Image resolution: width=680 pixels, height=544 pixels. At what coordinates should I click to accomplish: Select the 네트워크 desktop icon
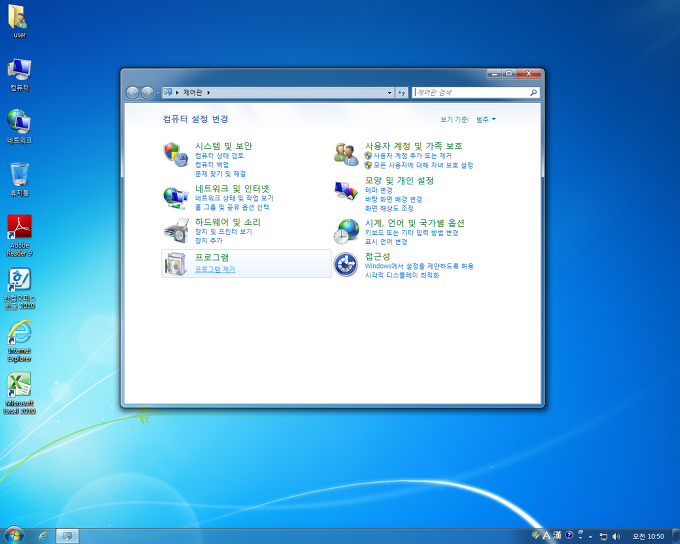(x=19, y=127)
